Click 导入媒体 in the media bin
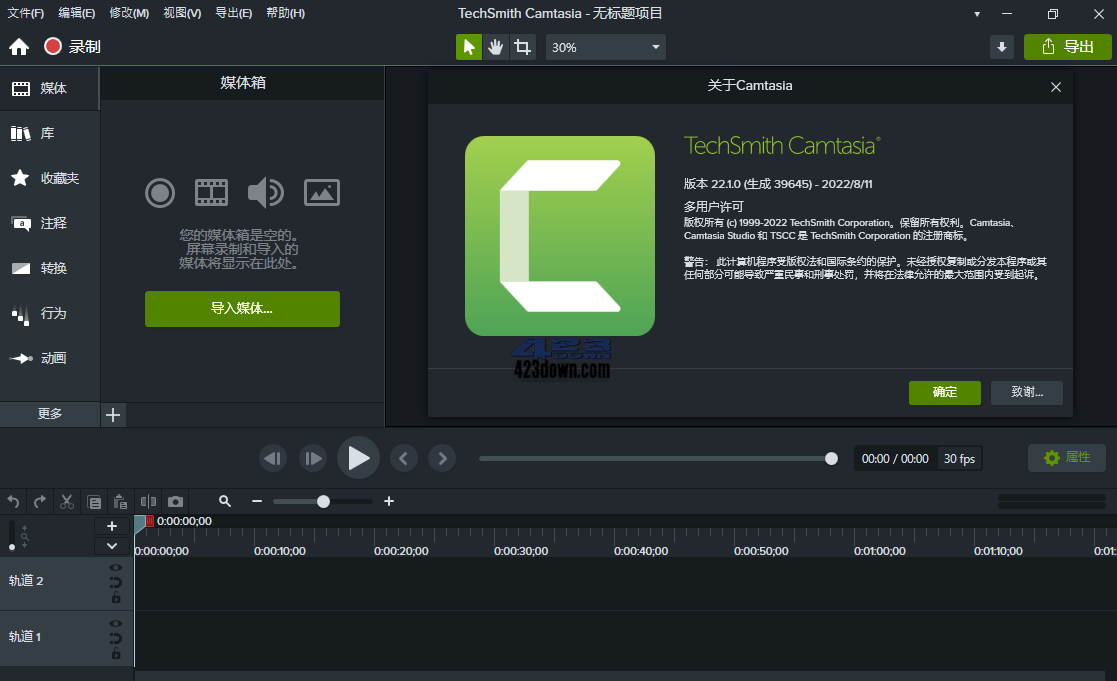The height and width of the screenshot is (681, 1117). tap(242, 309)
